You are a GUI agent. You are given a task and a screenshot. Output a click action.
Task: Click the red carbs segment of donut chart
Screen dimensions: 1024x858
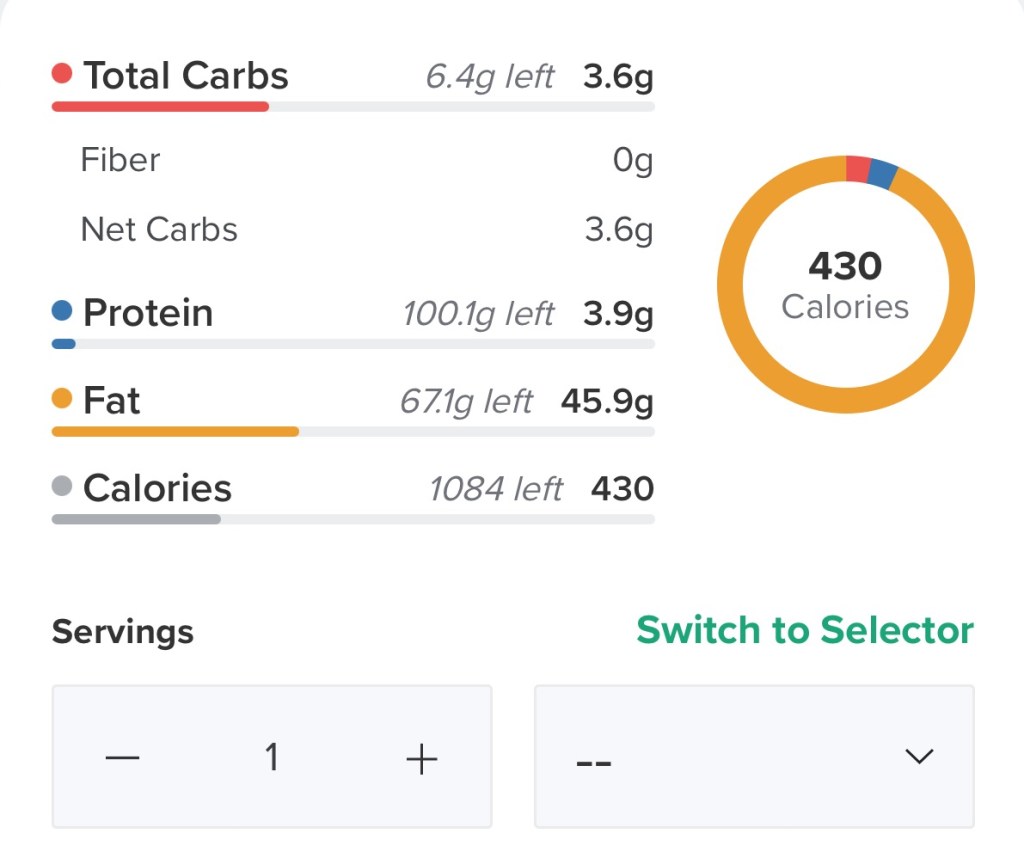pyautogui.click(x=858, y=169)
